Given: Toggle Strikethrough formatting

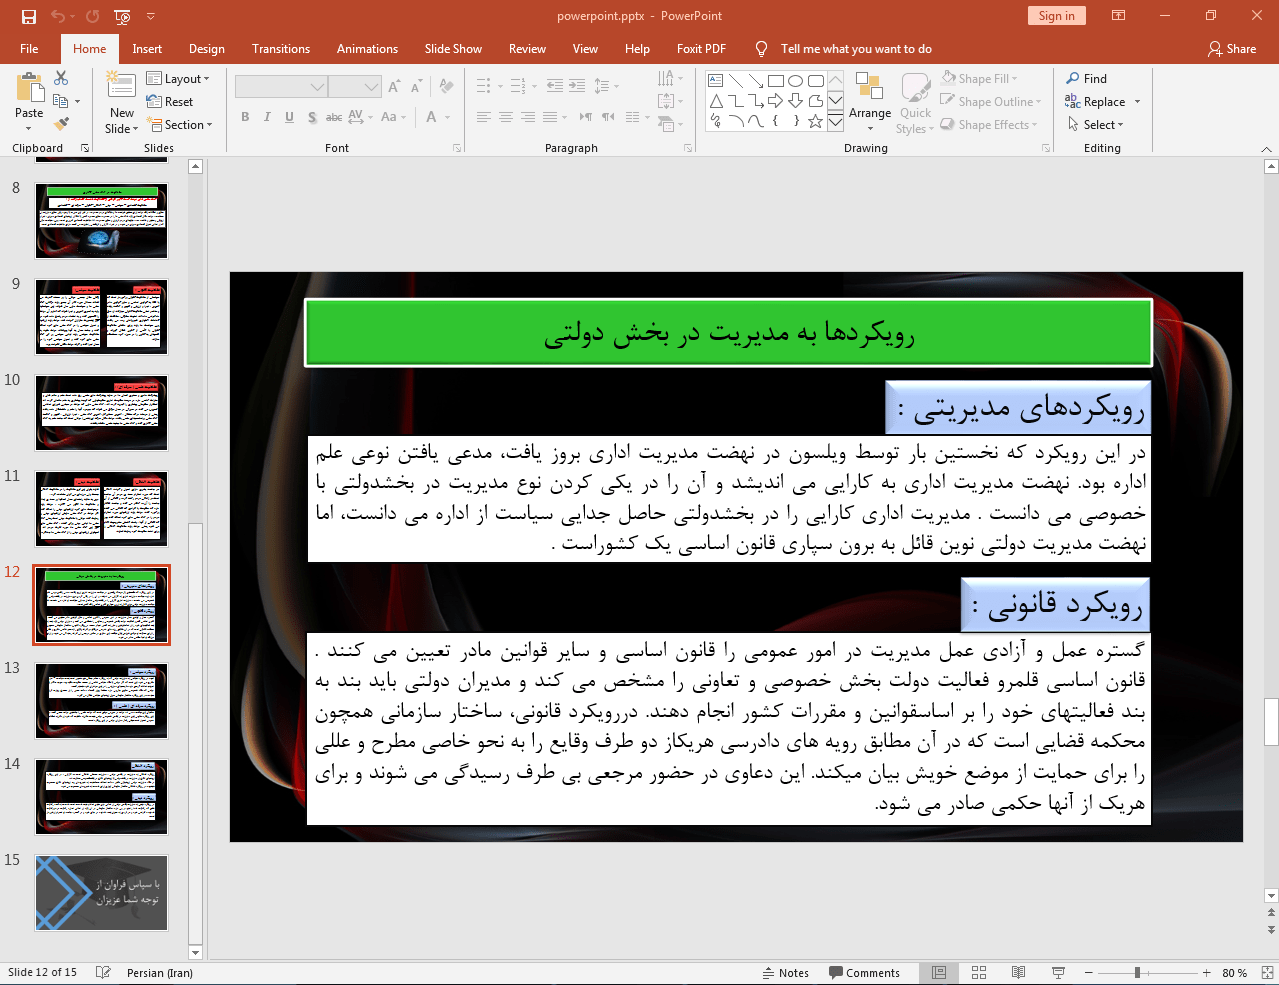Looking at the screenshot, I should point(334,117).
